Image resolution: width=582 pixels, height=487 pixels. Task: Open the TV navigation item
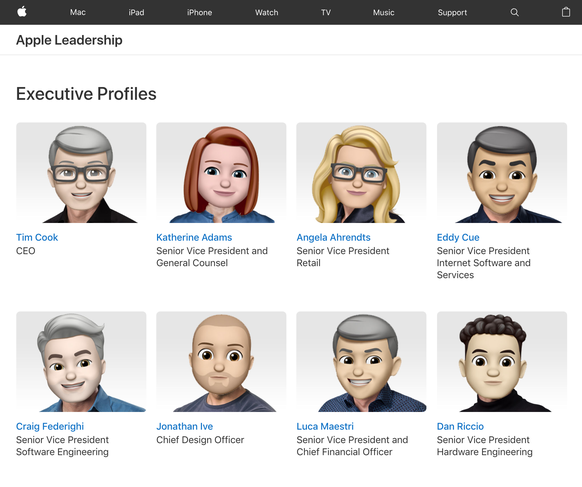pyautogui.click(x=326, y=12)
